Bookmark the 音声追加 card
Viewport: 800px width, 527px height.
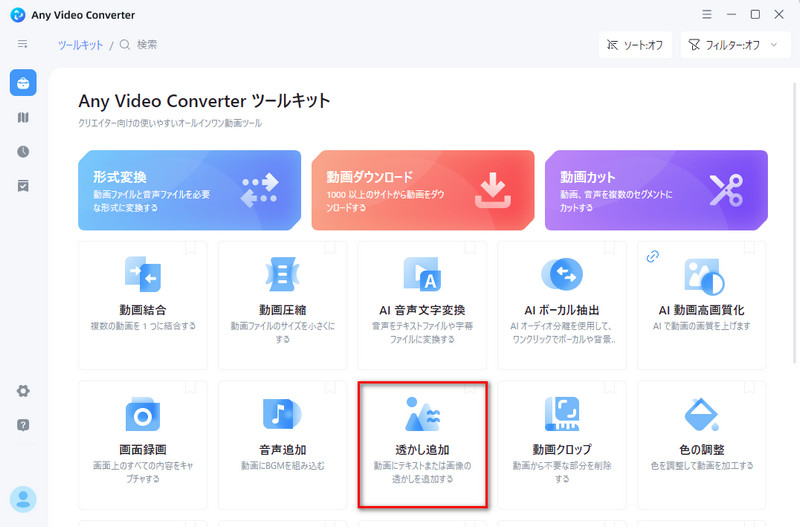click(x=330, y=388)
